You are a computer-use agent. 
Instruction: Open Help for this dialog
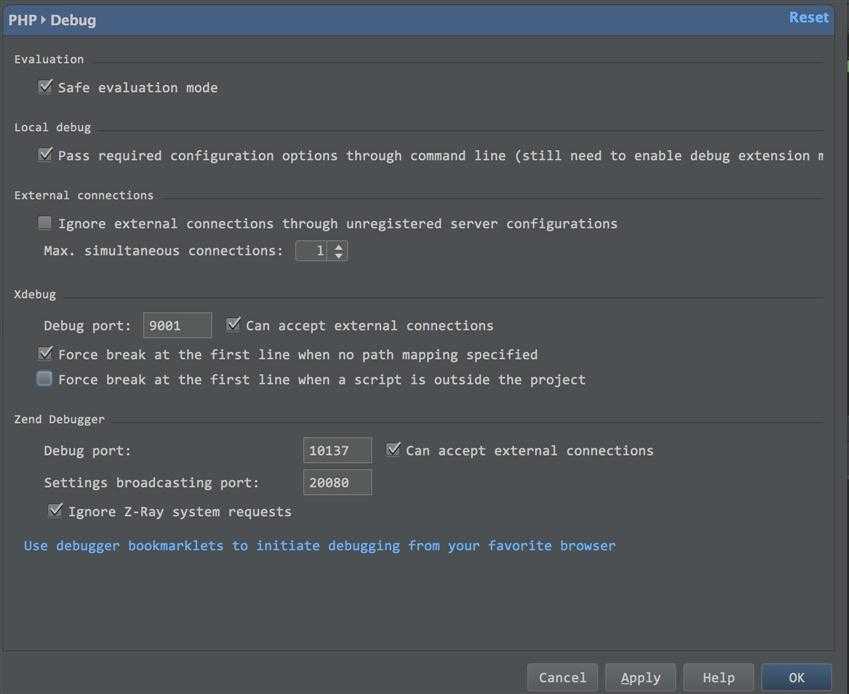tap(719, 678)
